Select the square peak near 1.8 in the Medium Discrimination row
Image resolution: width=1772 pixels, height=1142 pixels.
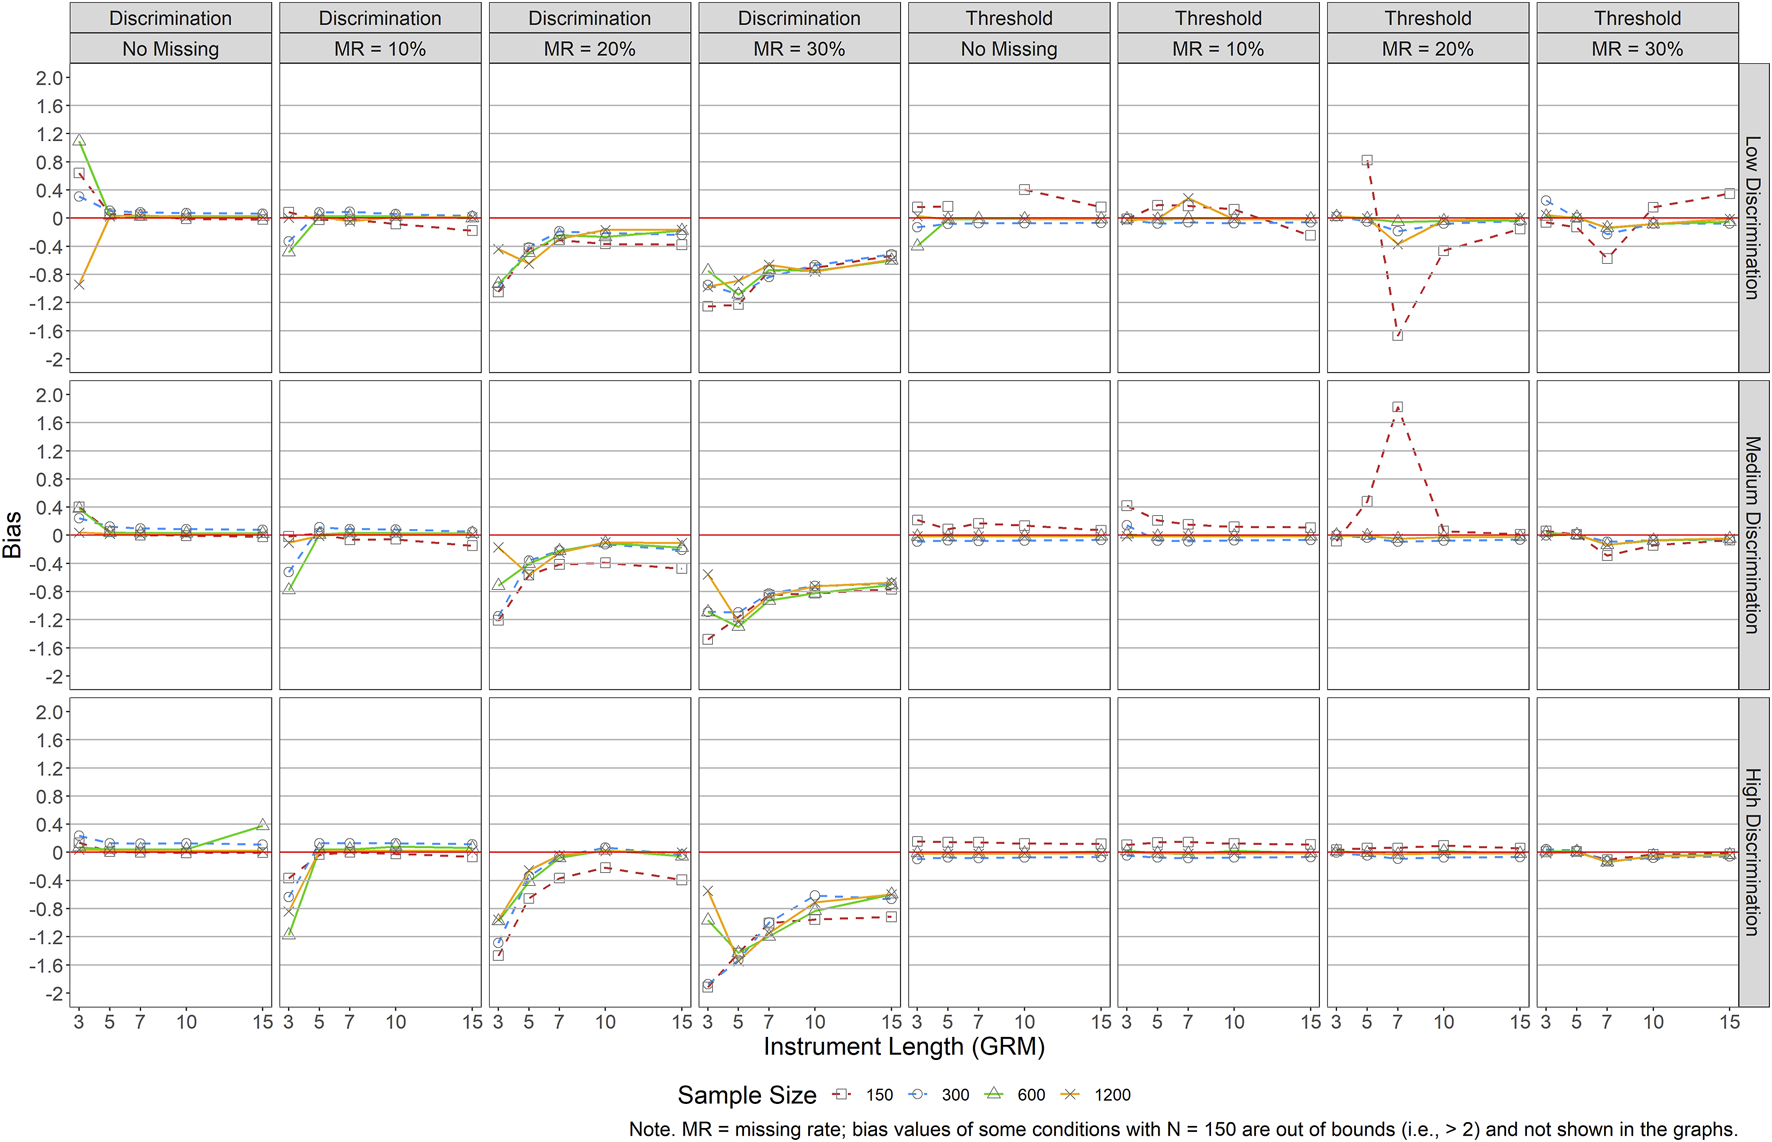(1397, 408)
